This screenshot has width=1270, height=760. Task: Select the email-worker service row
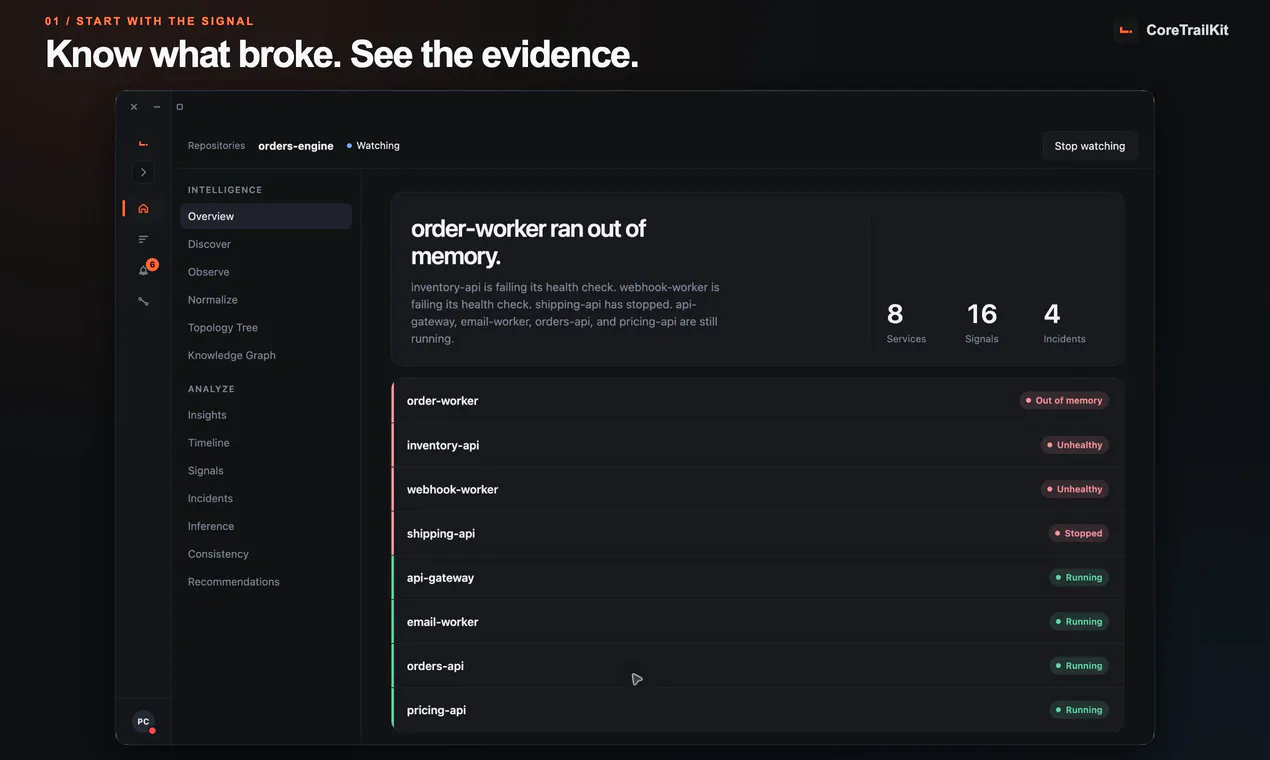click(757, 621)
